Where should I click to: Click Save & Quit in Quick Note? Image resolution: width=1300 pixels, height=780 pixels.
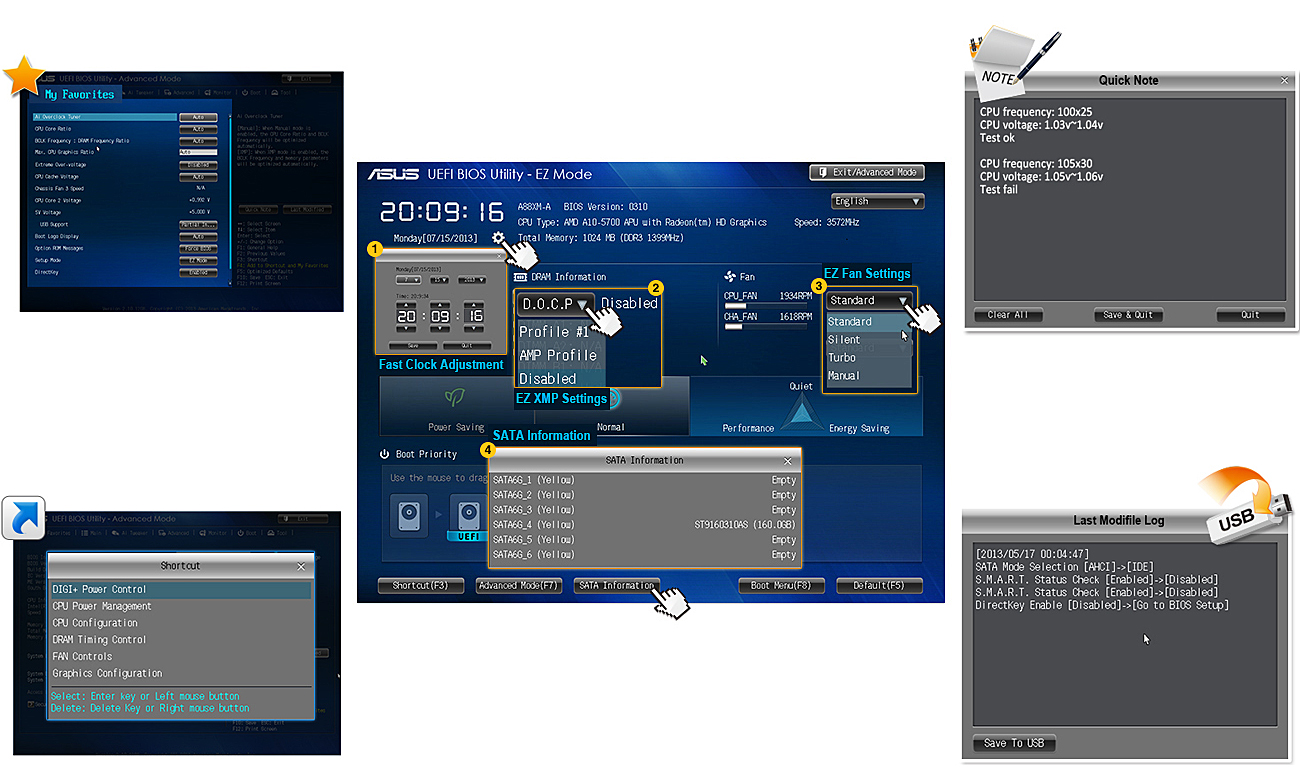(x=1128, y=315)
